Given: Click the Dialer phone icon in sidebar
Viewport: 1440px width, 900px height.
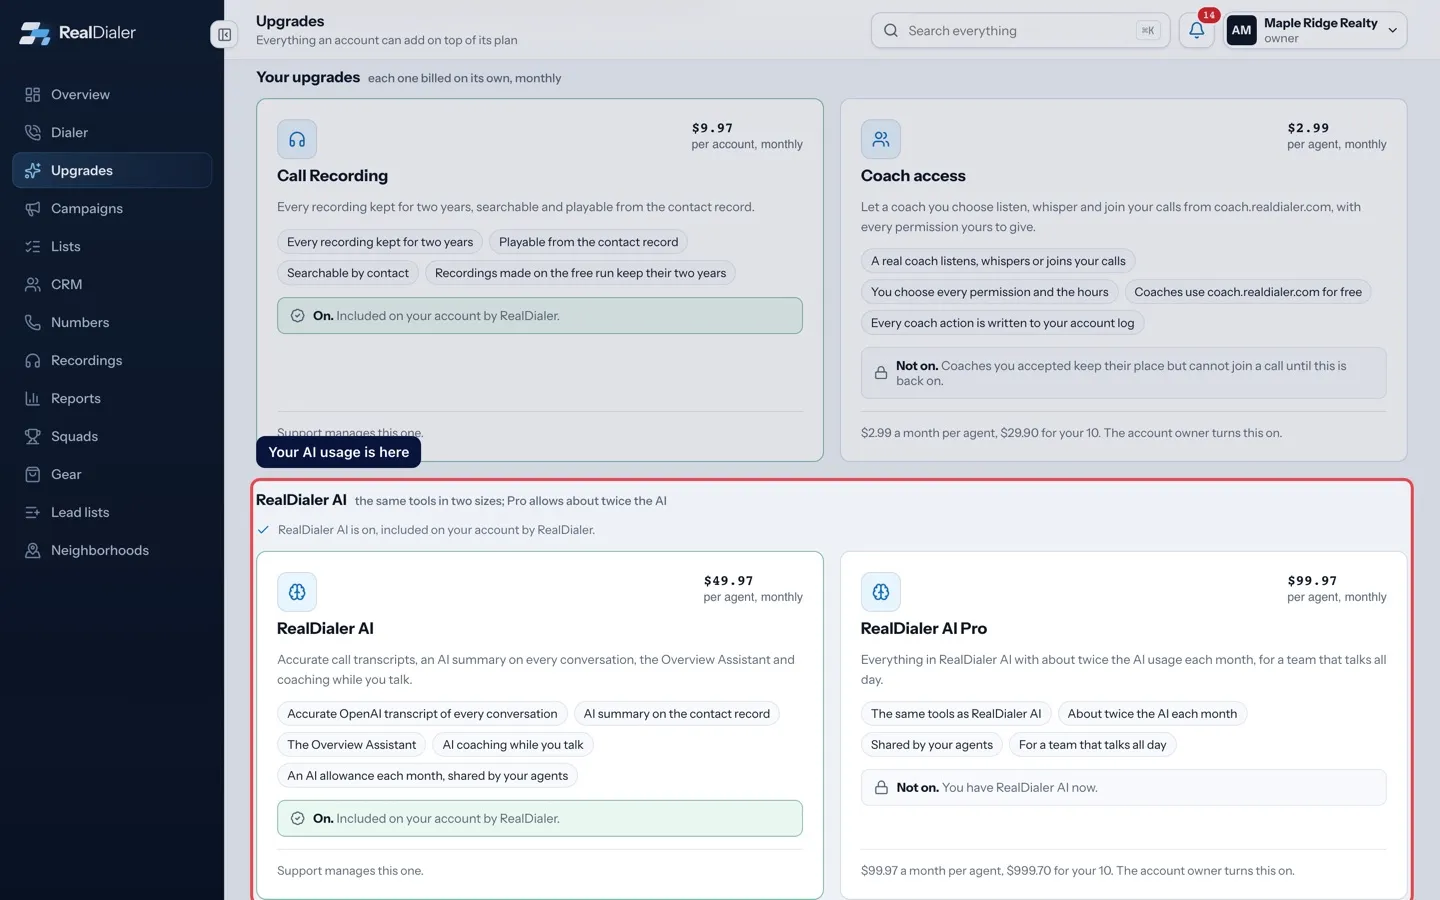Looking at the screenshot, I should pos(33,133).
